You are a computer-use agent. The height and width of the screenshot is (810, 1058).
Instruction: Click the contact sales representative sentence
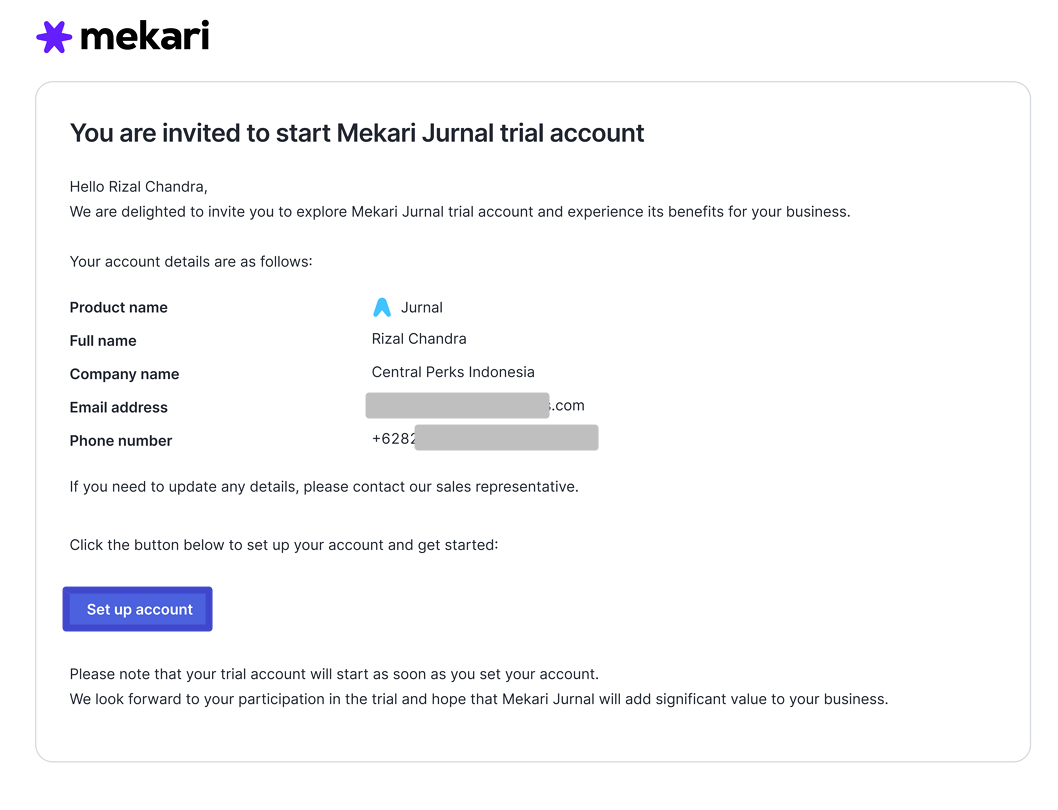324,487
